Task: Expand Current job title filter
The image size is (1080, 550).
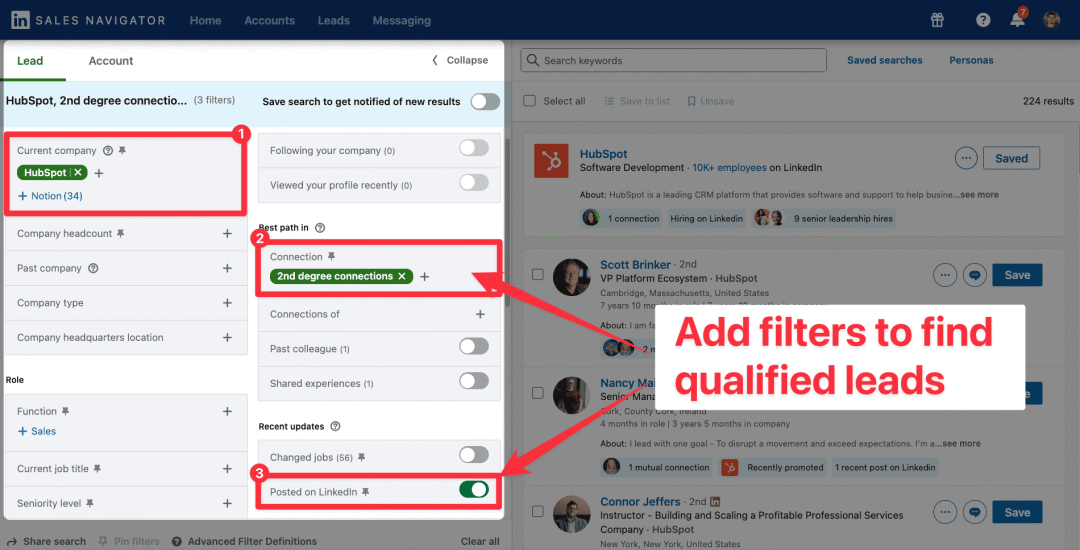Action: [x=227, y=469]
